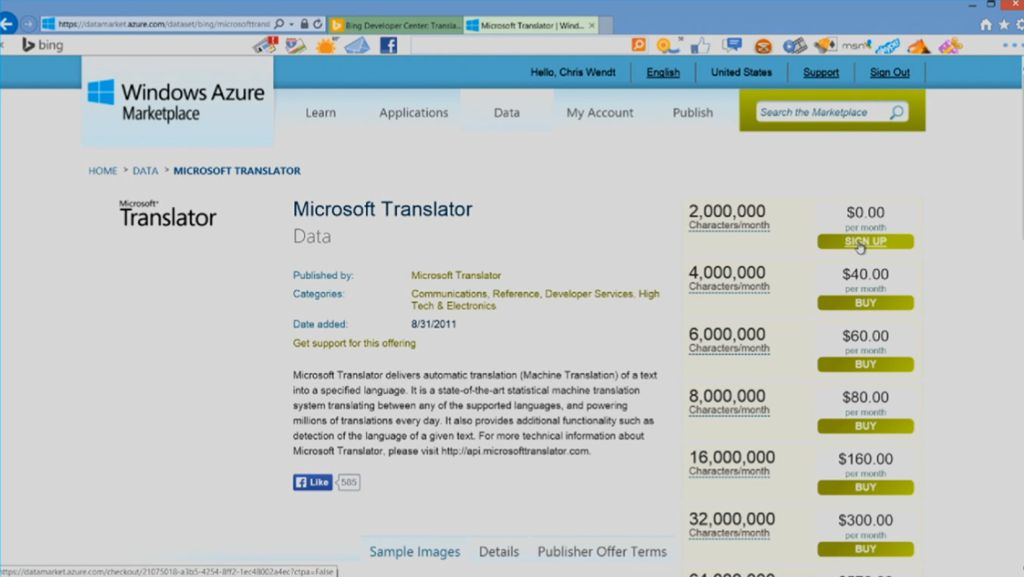Click the date added 8/31/2011
This screenshot has height=577, width=1024.
tap(434, 324)
